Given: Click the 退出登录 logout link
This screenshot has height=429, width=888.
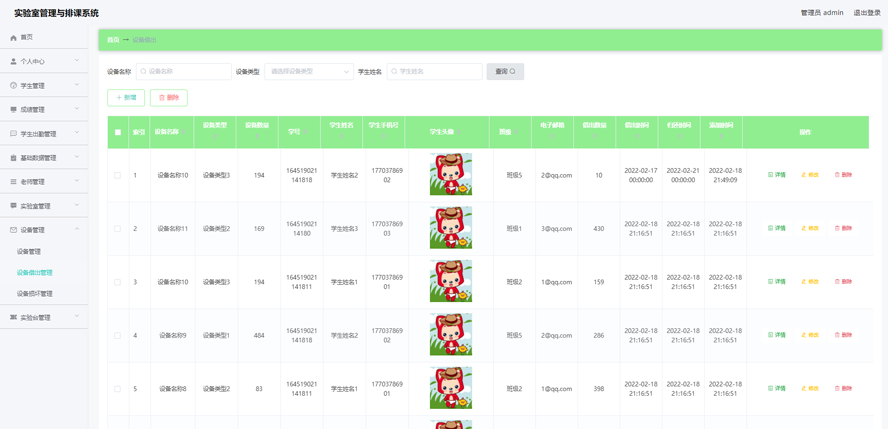Looking at the screenshot, I should [x=866, y=13].
